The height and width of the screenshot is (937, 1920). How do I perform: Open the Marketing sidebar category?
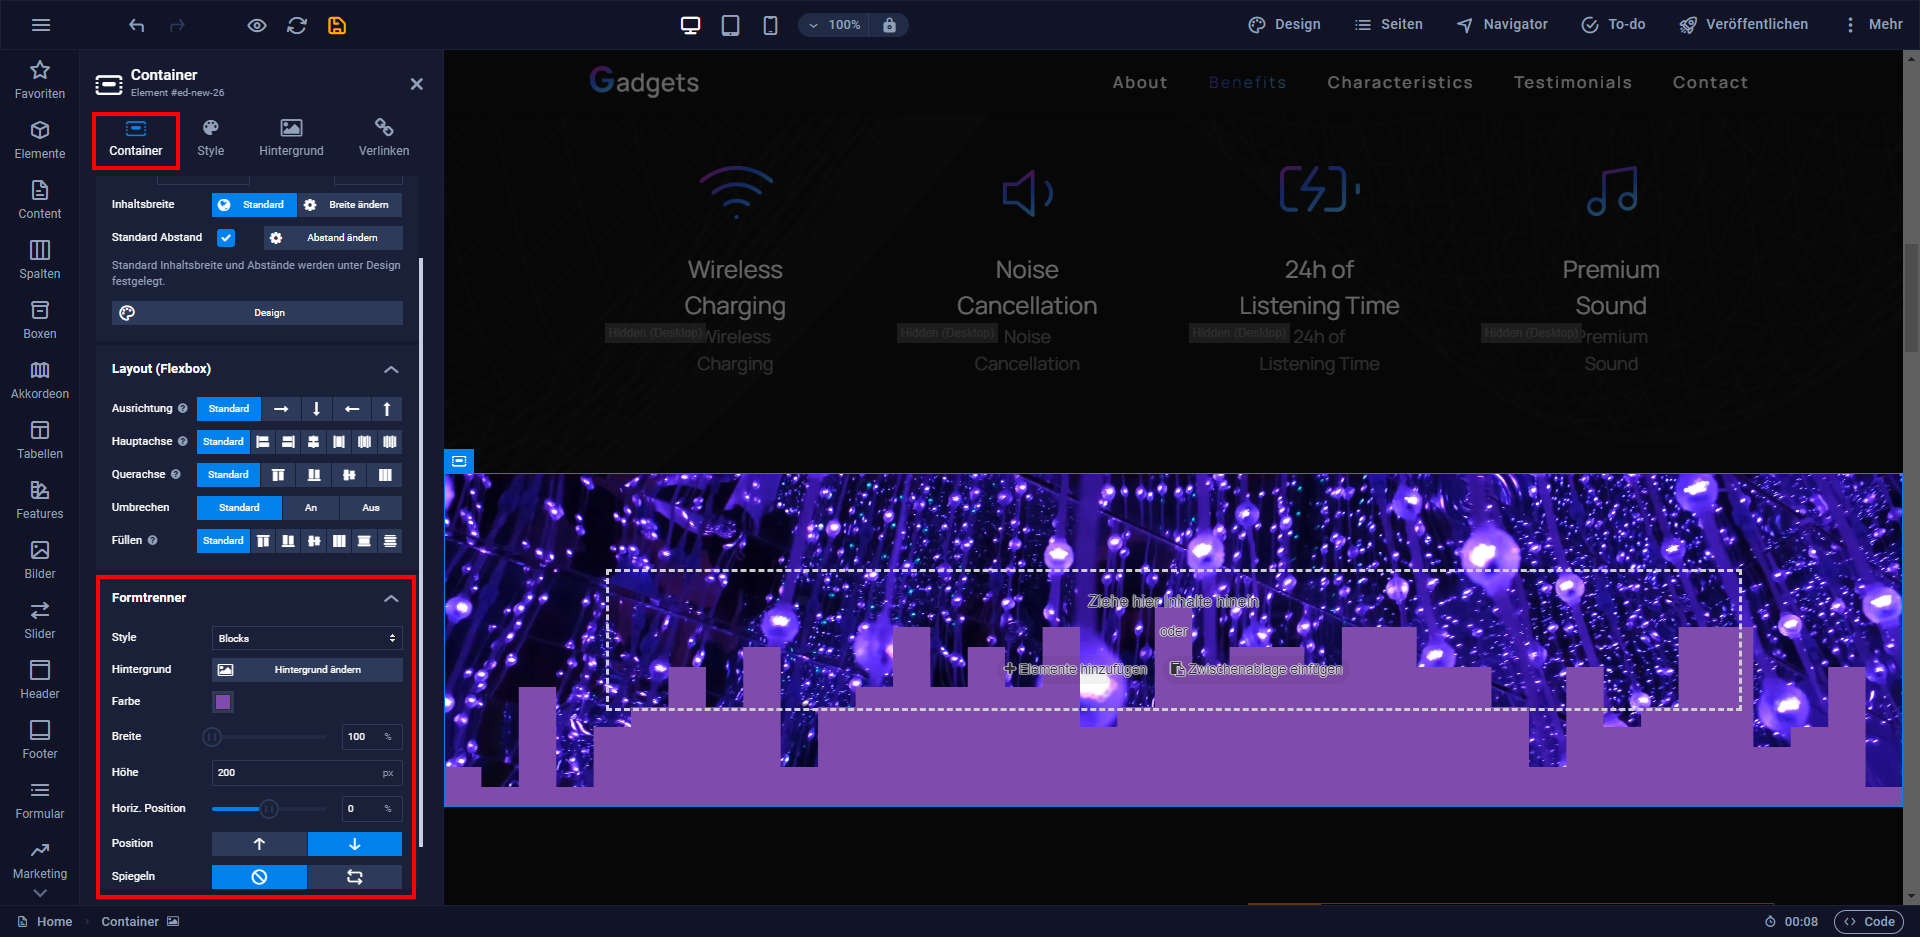coord(40,860)
